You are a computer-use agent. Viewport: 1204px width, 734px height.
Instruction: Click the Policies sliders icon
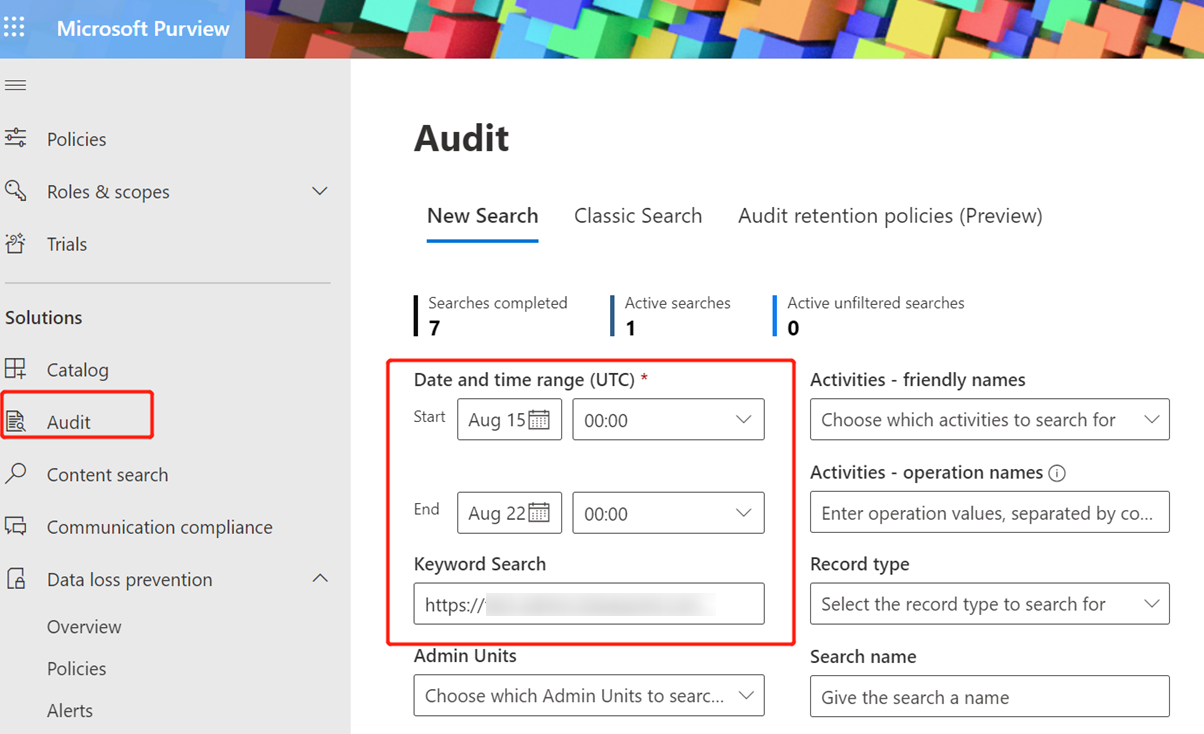coord(15,139)
